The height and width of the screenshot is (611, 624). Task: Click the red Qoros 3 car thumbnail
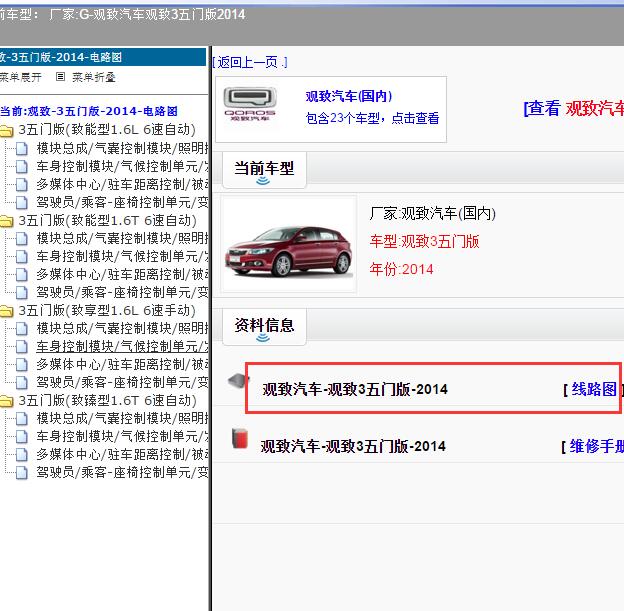coord(289,245)
